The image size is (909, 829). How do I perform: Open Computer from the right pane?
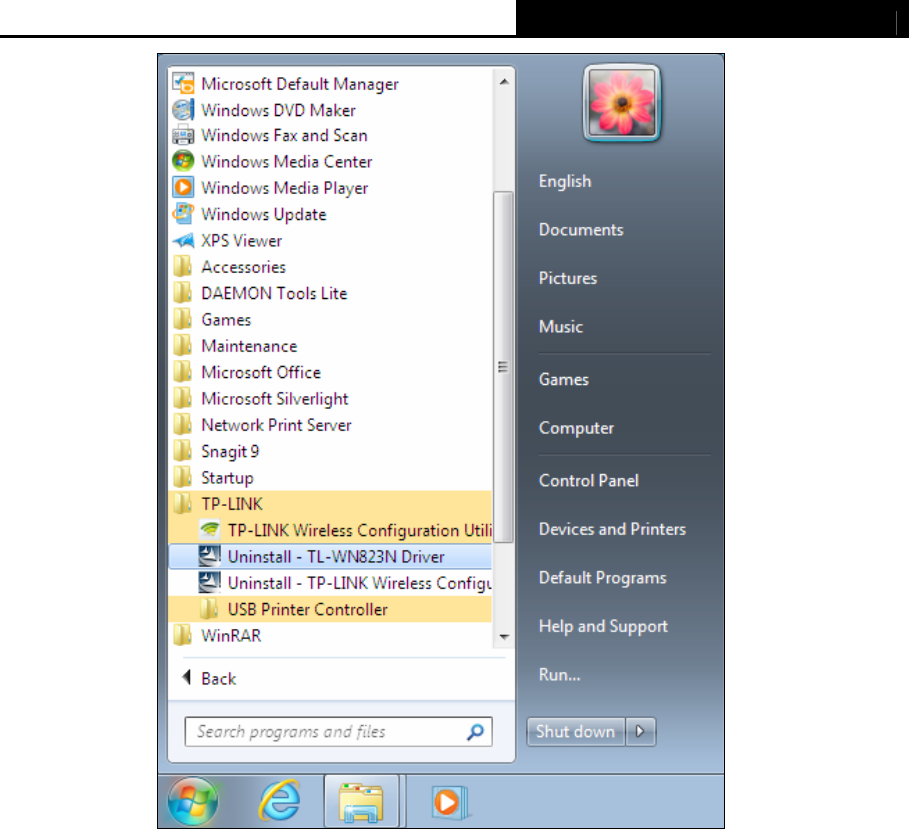tap(576, 428)
